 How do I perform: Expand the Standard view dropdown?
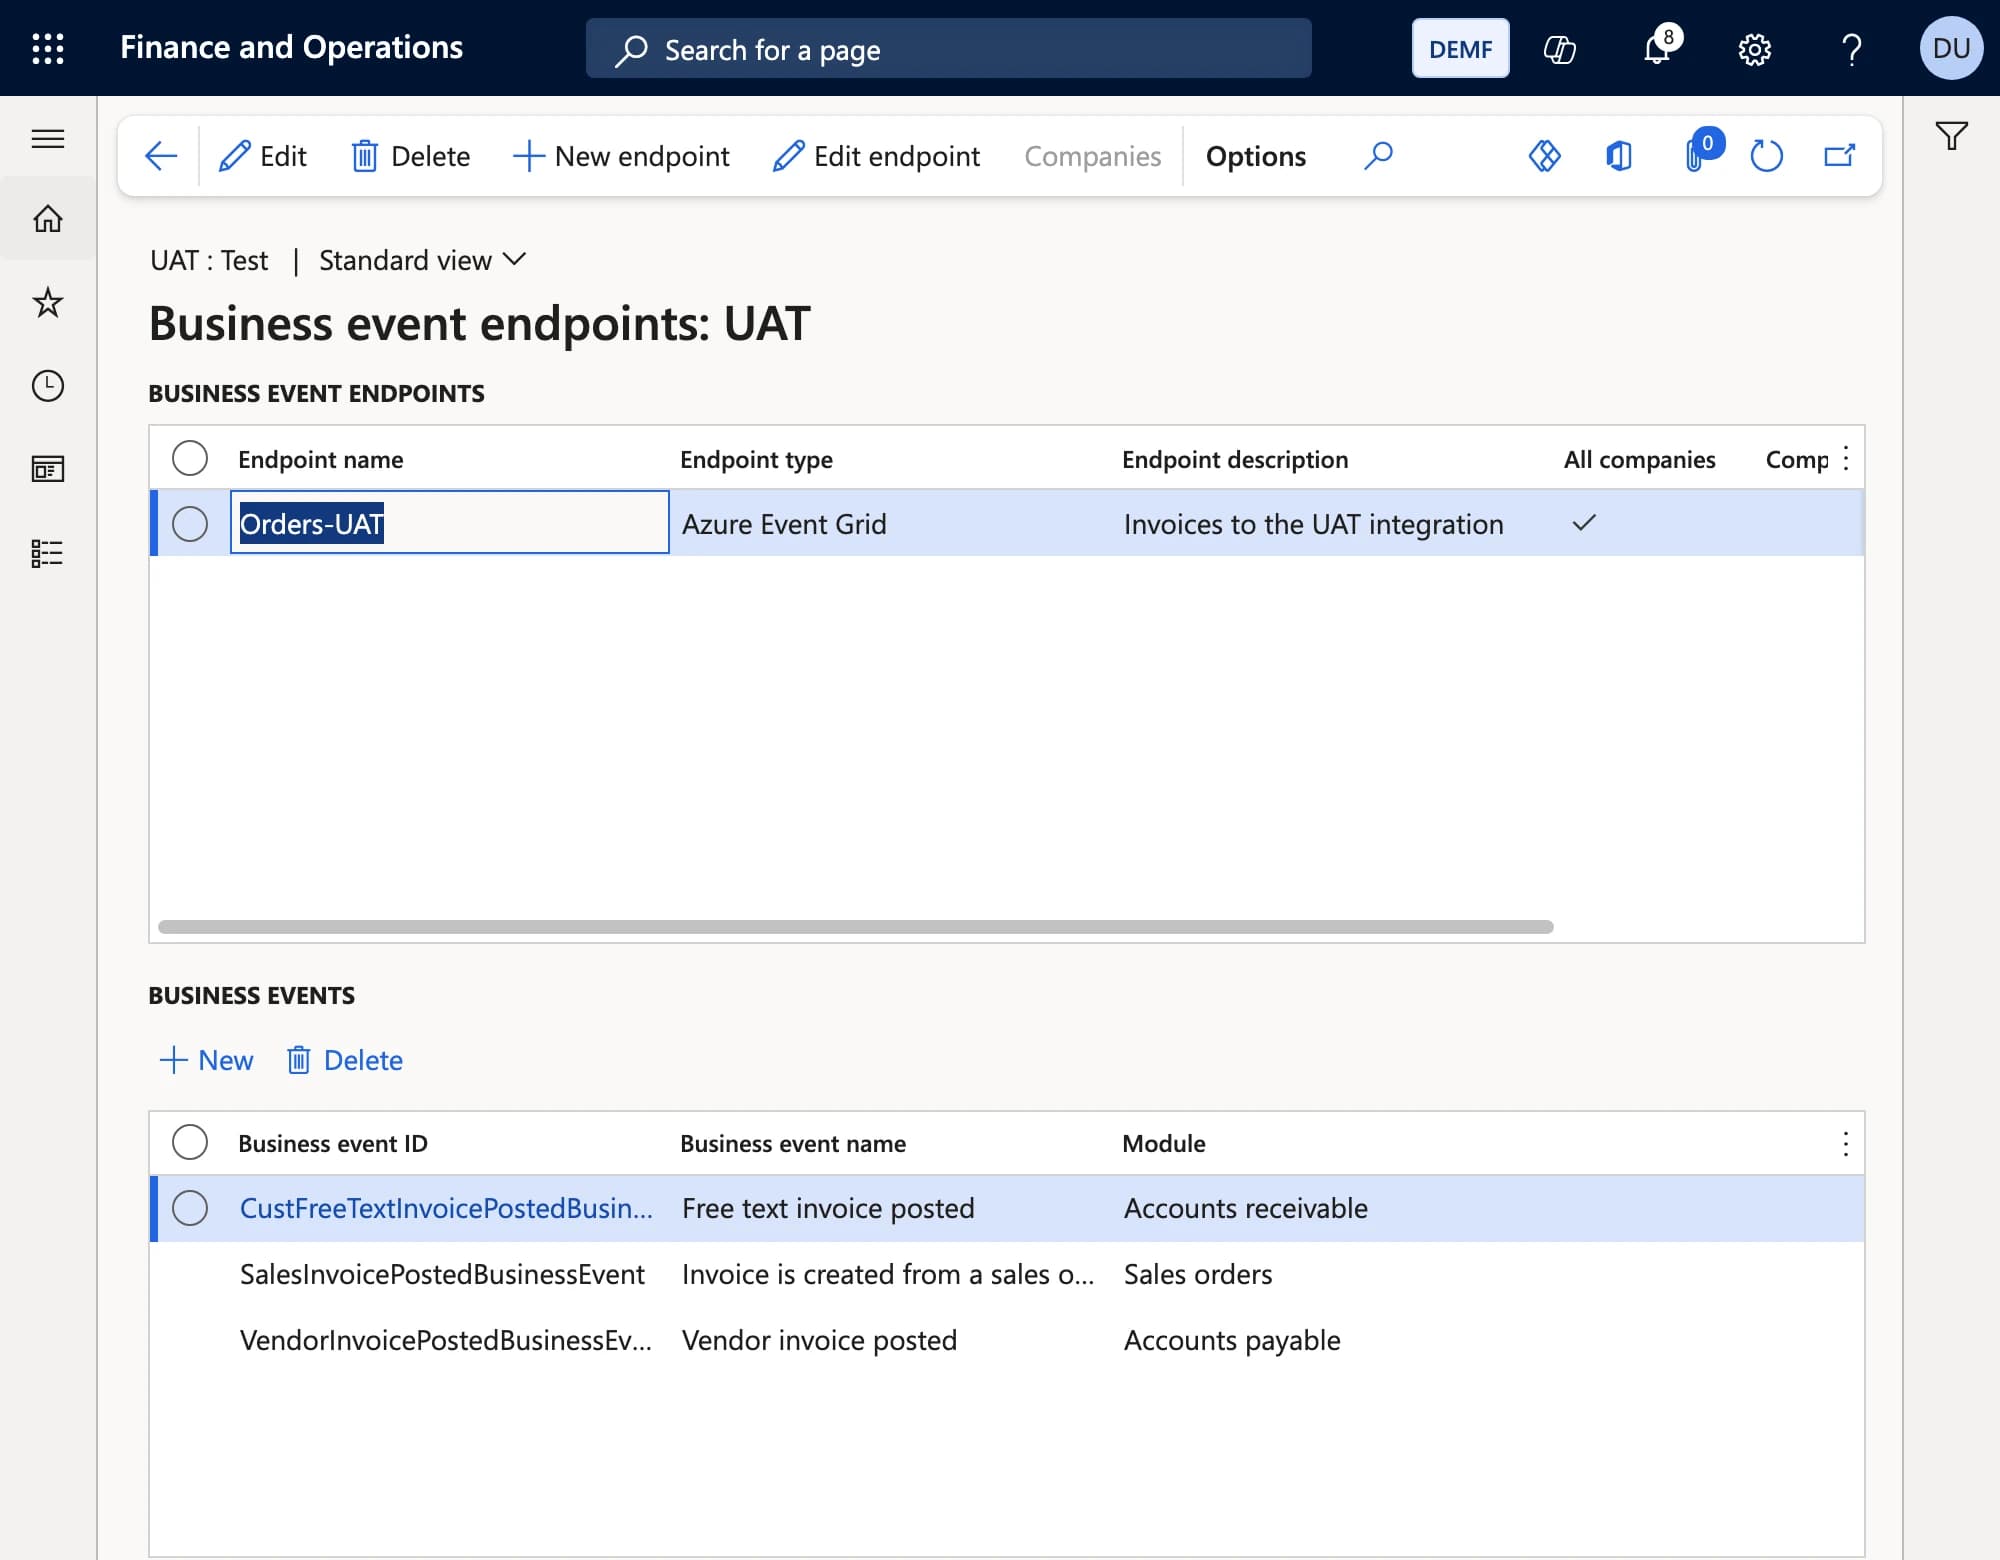(422, 260)
